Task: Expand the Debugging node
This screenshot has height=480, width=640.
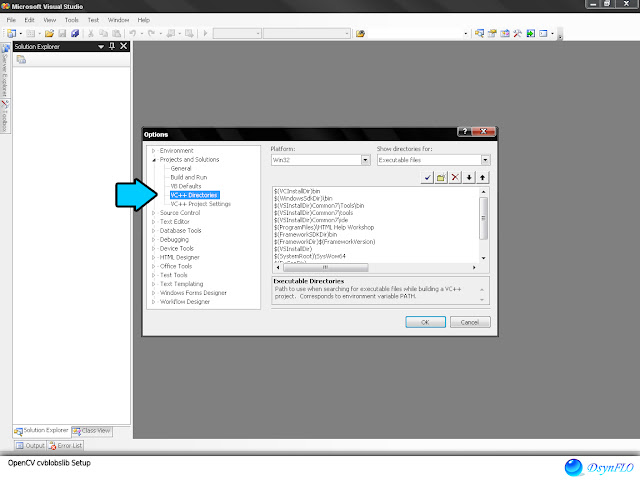Action: [x=154, y=240]
